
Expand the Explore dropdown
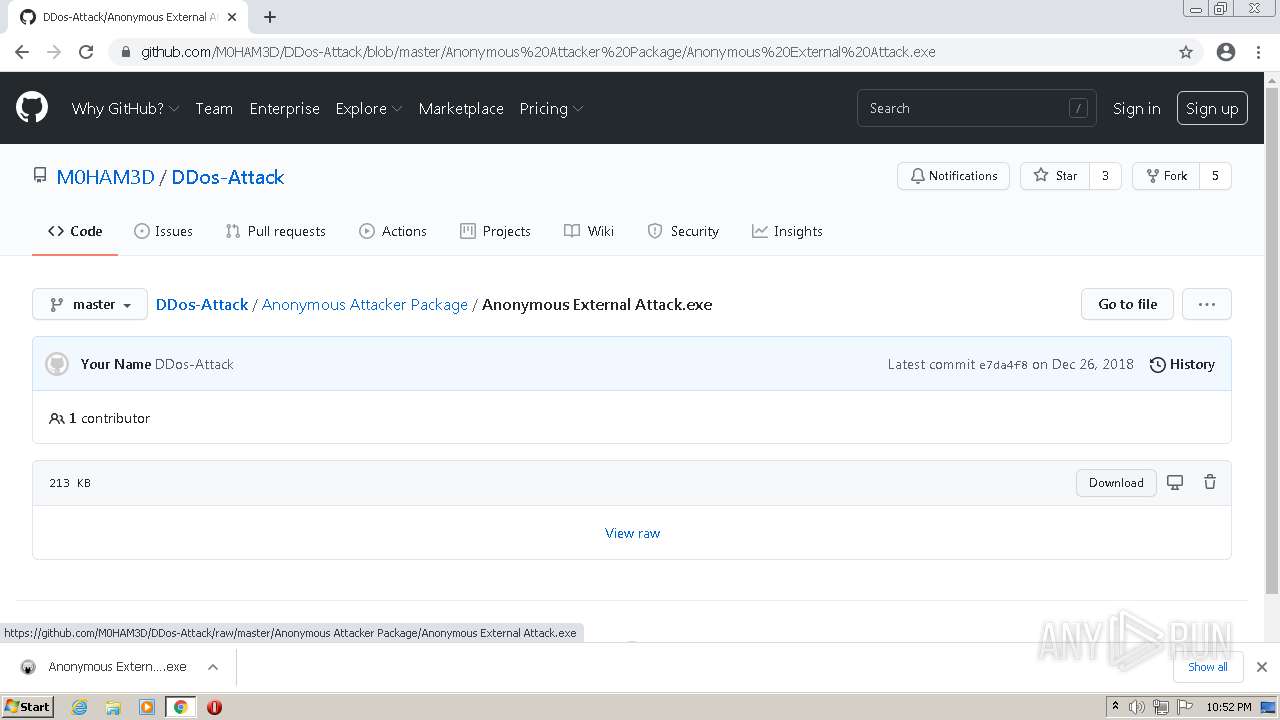click(369, 108)
